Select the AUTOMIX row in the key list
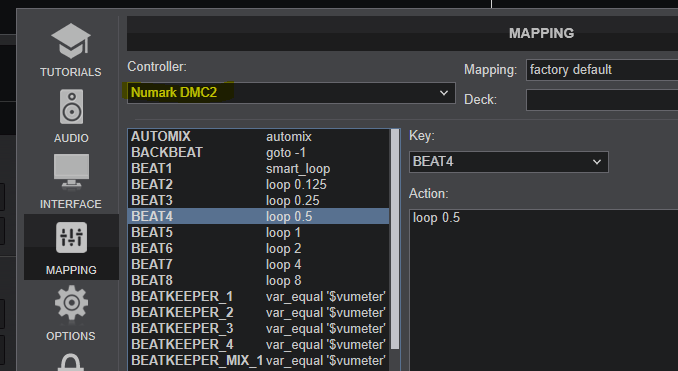This screenshot has height=371, width=678. [x=259, y=137]
